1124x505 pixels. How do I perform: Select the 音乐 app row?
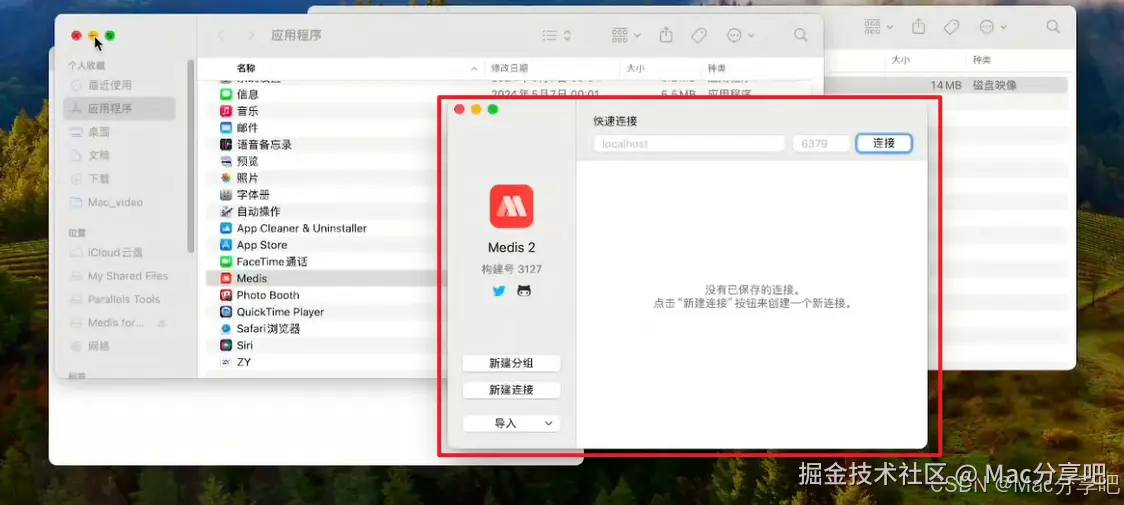coord(321,111)
